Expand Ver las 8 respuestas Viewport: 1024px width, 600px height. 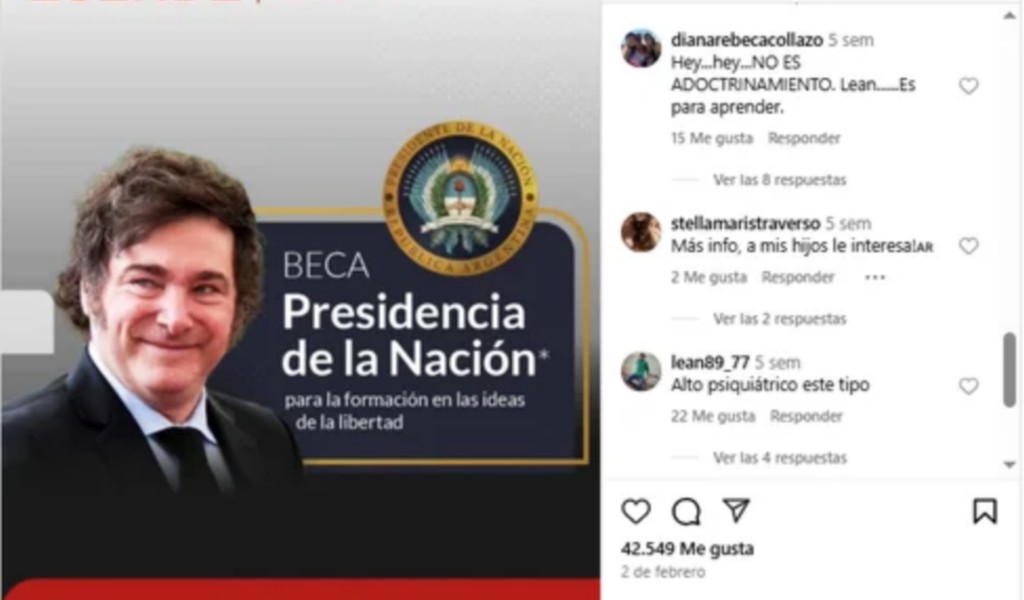click(x=780, y=180)
